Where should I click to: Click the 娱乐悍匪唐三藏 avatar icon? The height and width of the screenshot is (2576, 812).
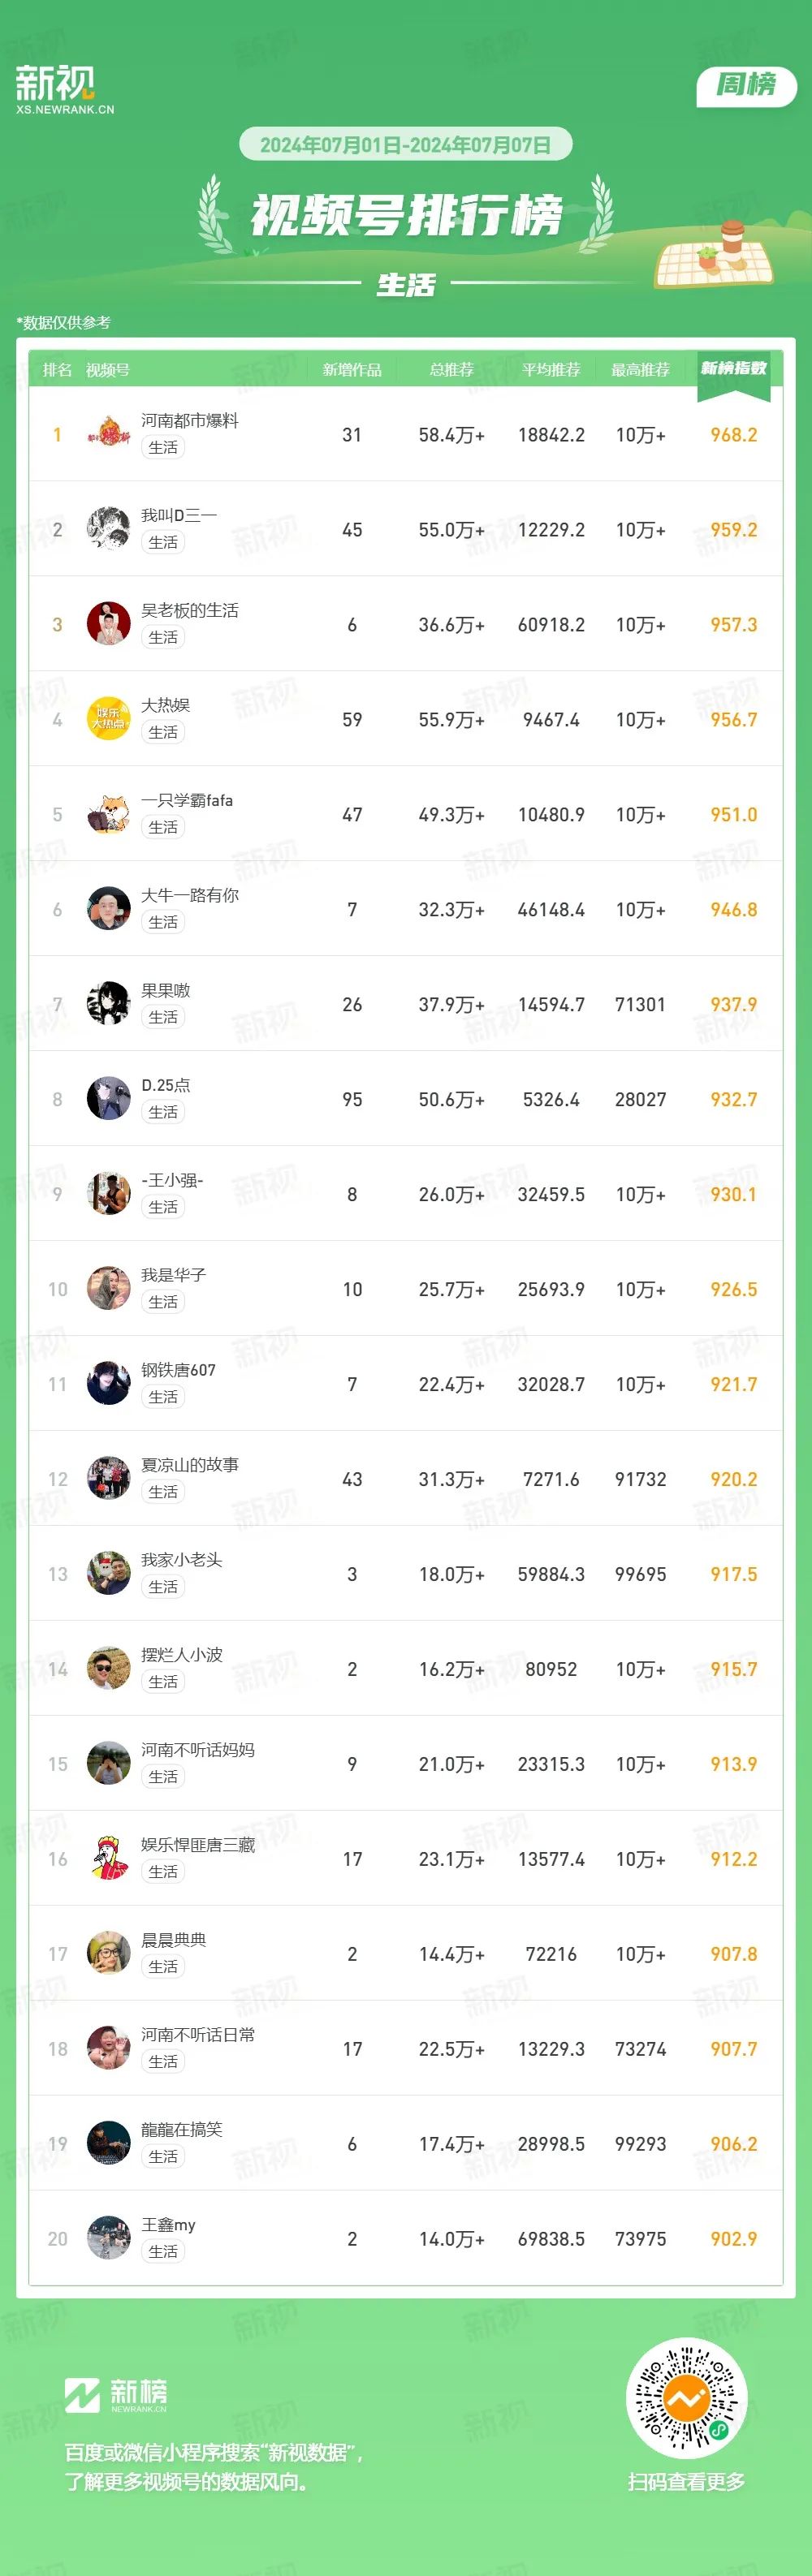point(108,1858)
